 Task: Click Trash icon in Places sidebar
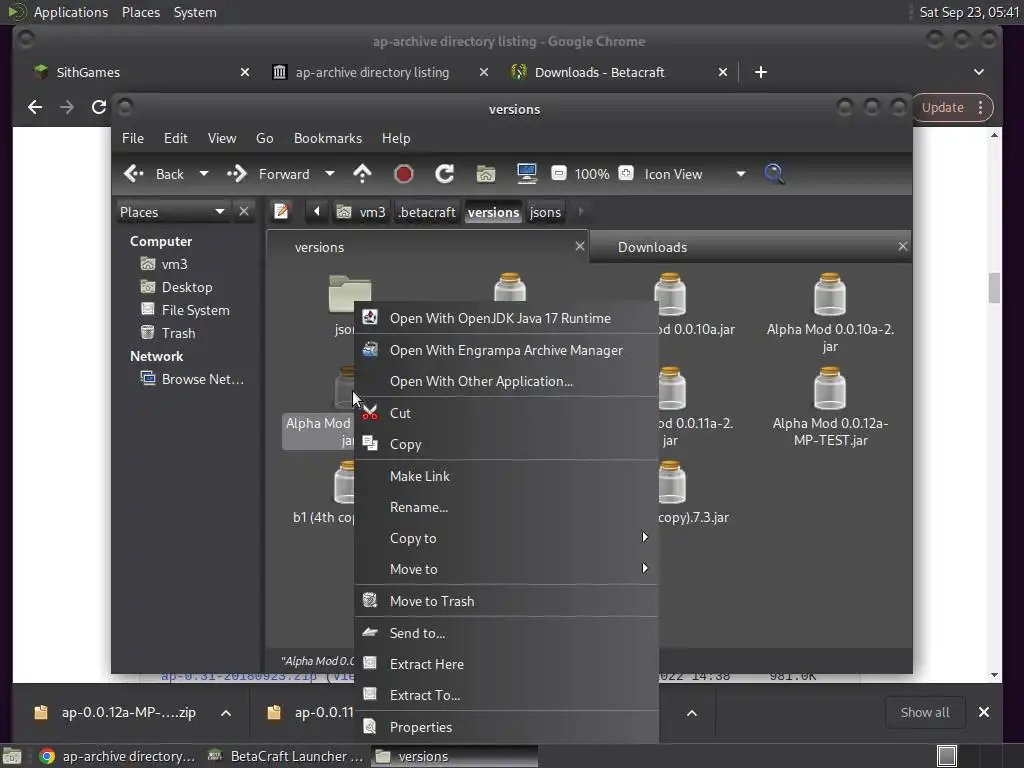coord(148,332)
